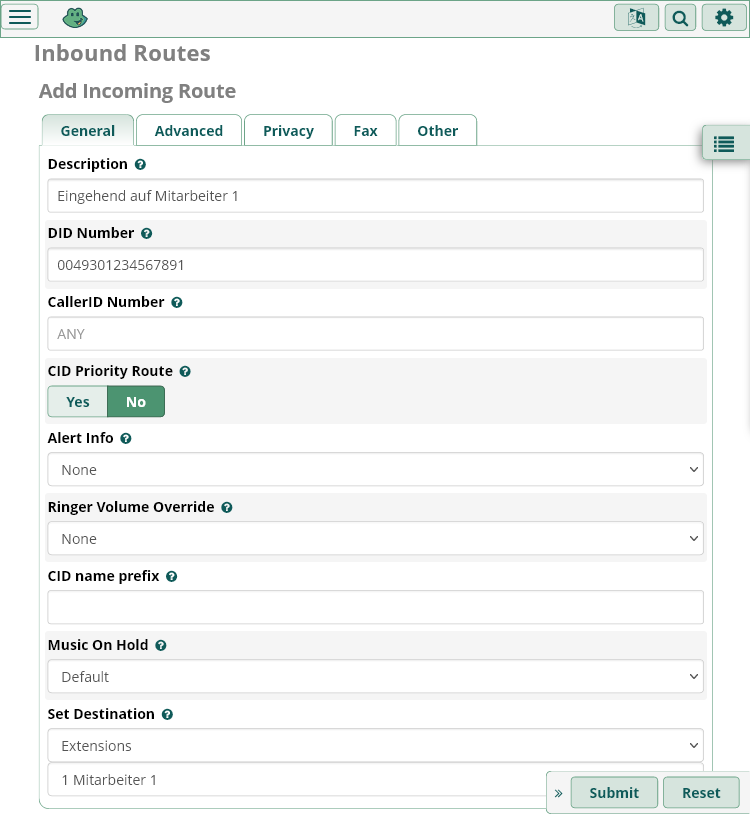Click help icon beside DID Number

pyautogui.click(x=147, y=233)
